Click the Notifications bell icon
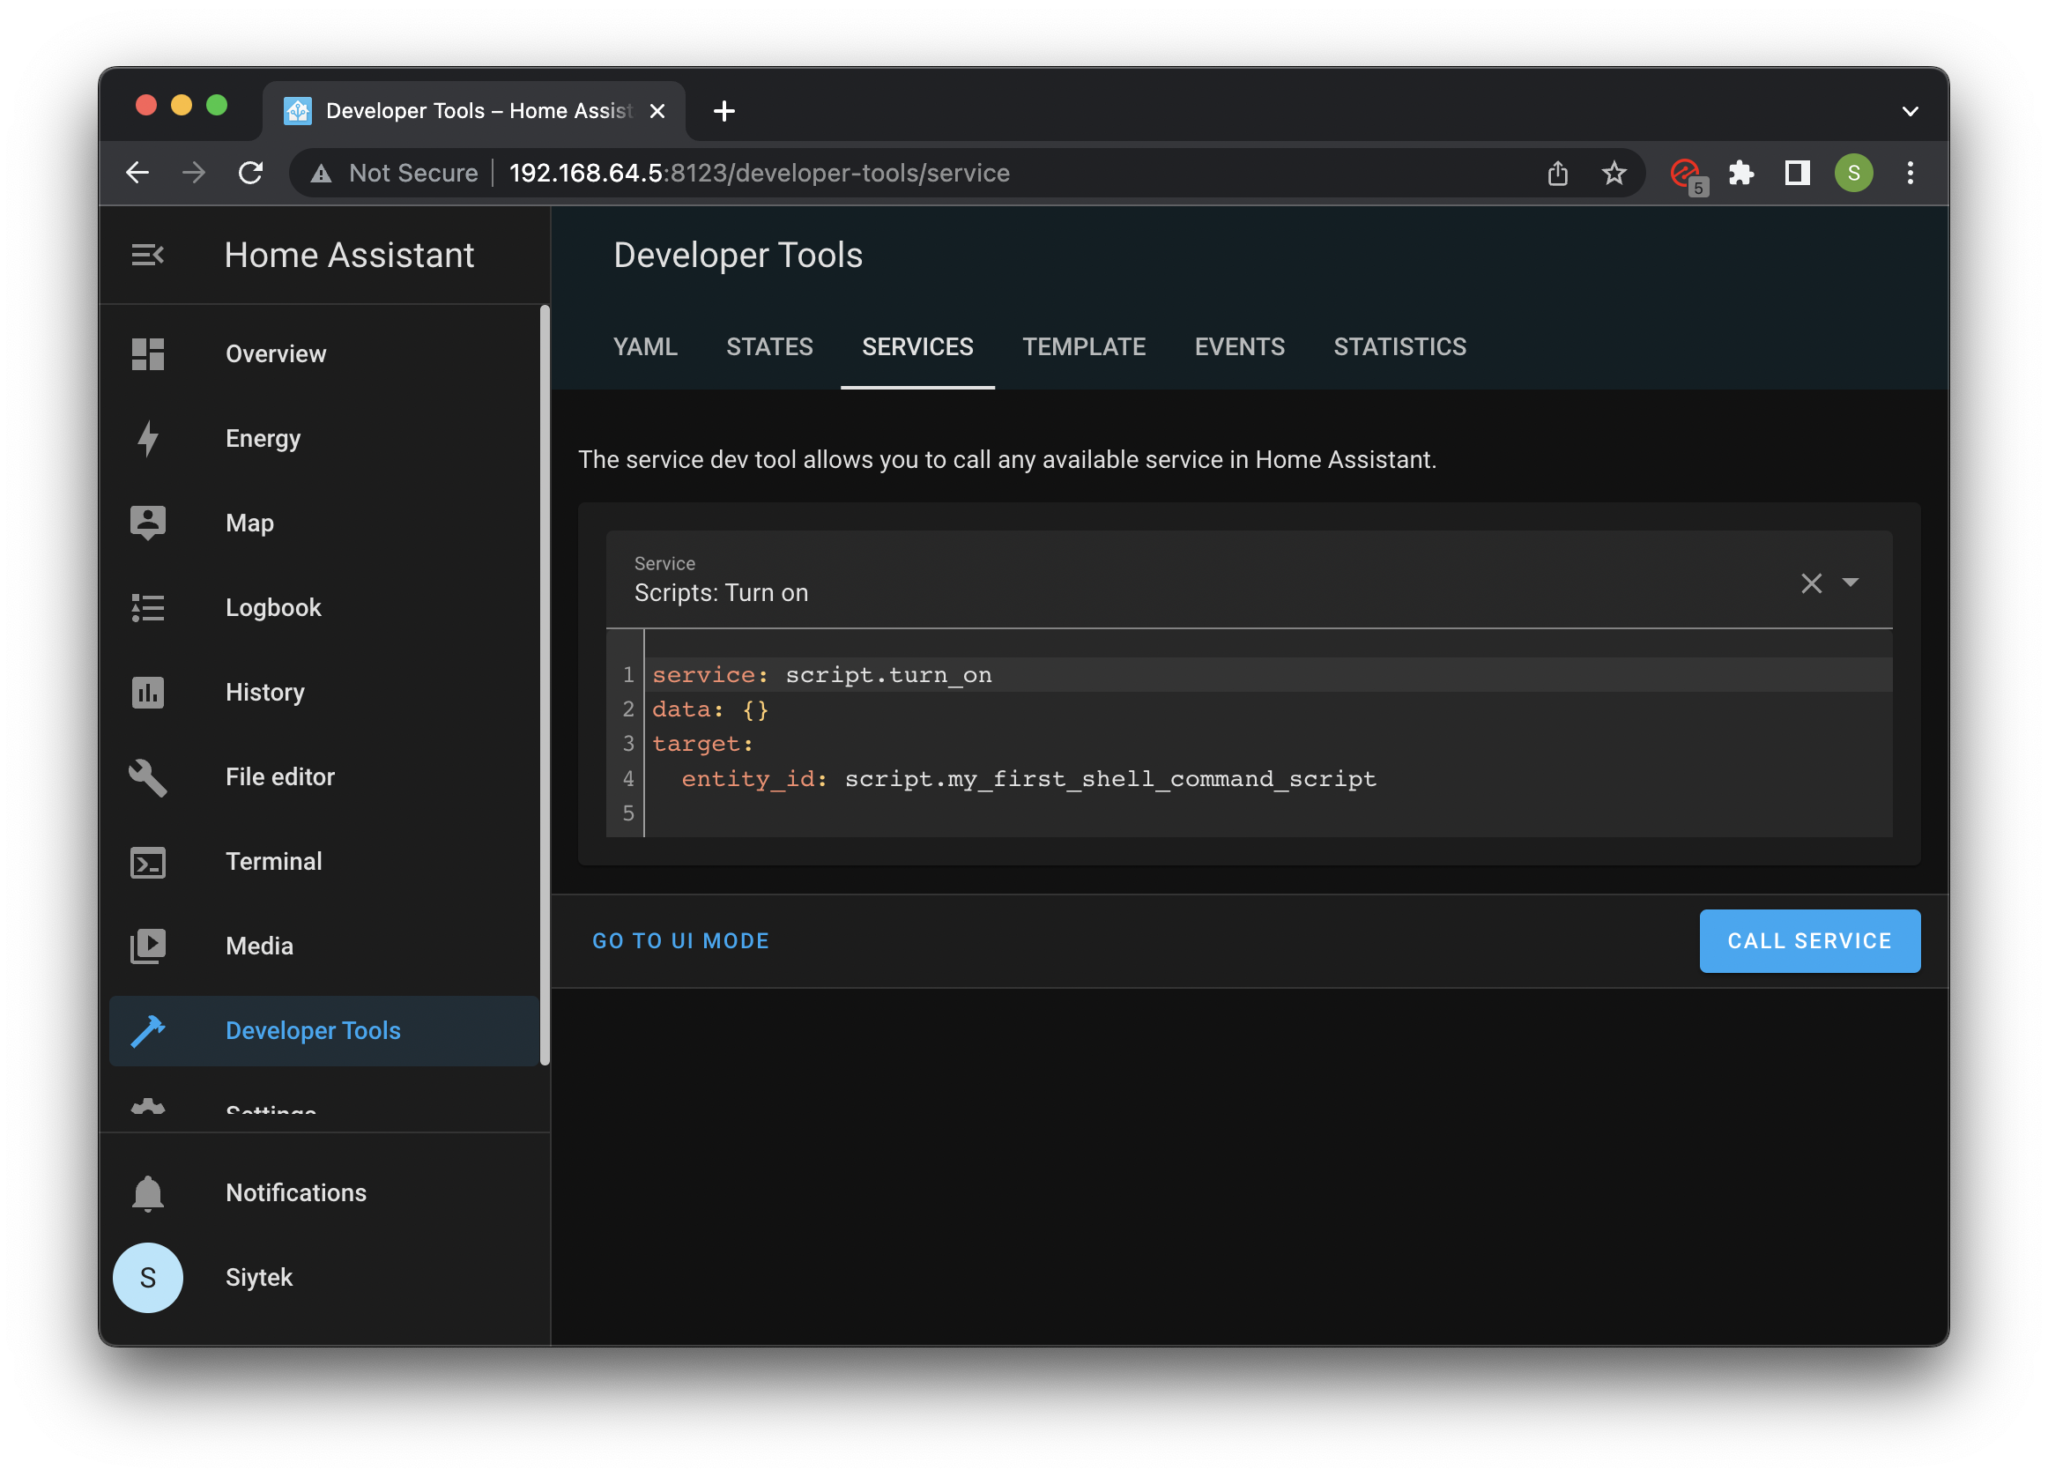The width and height of the screenshot is (2048, 1477). [148, 1193]
